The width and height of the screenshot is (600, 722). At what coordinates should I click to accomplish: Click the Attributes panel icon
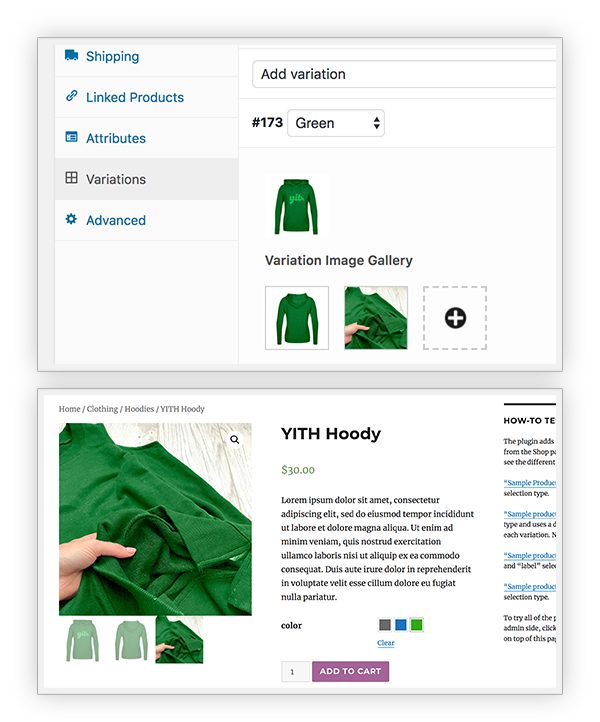coord(71,138)
